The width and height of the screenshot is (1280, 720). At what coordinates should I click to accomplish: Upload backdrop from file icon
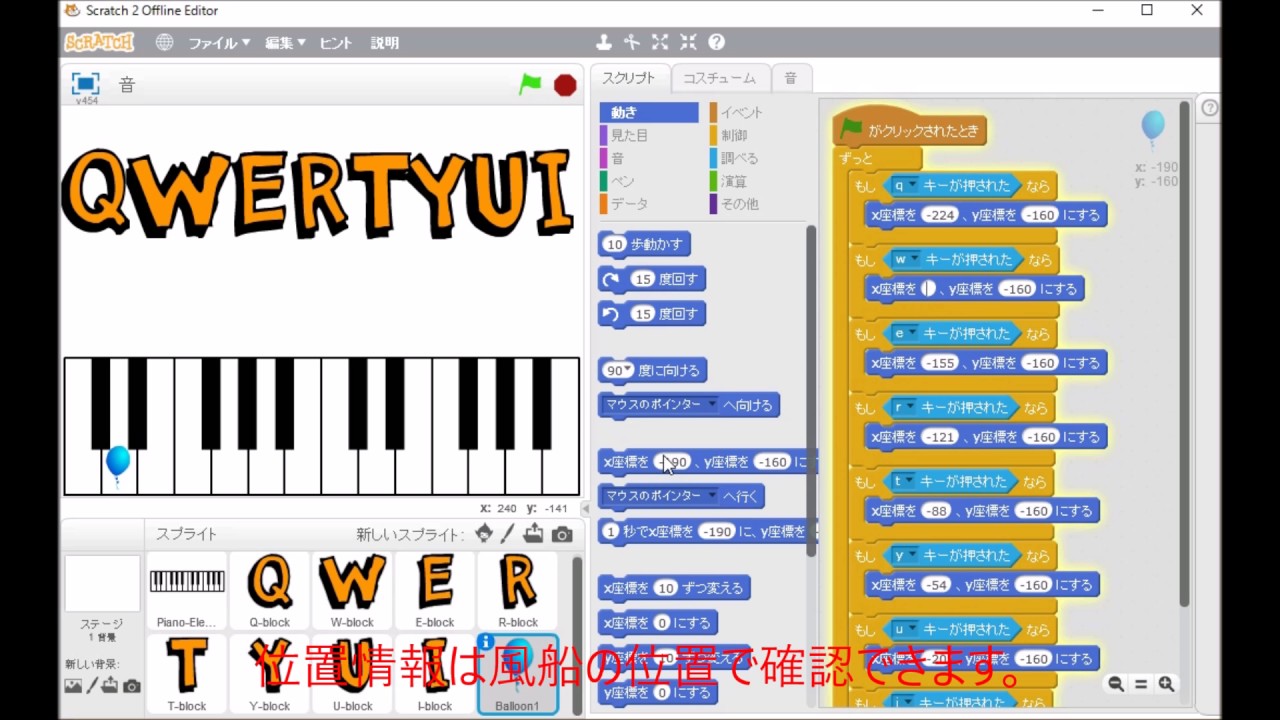pos(110,686)
